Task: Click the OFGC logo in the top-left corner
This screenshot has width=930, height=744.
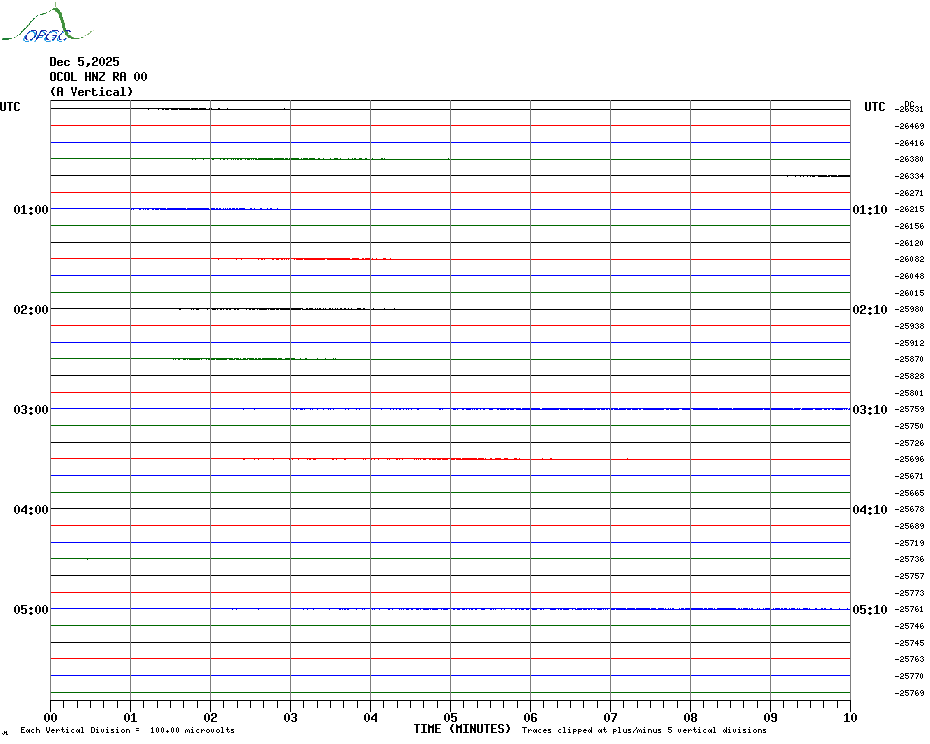Action: pos(36,26)
